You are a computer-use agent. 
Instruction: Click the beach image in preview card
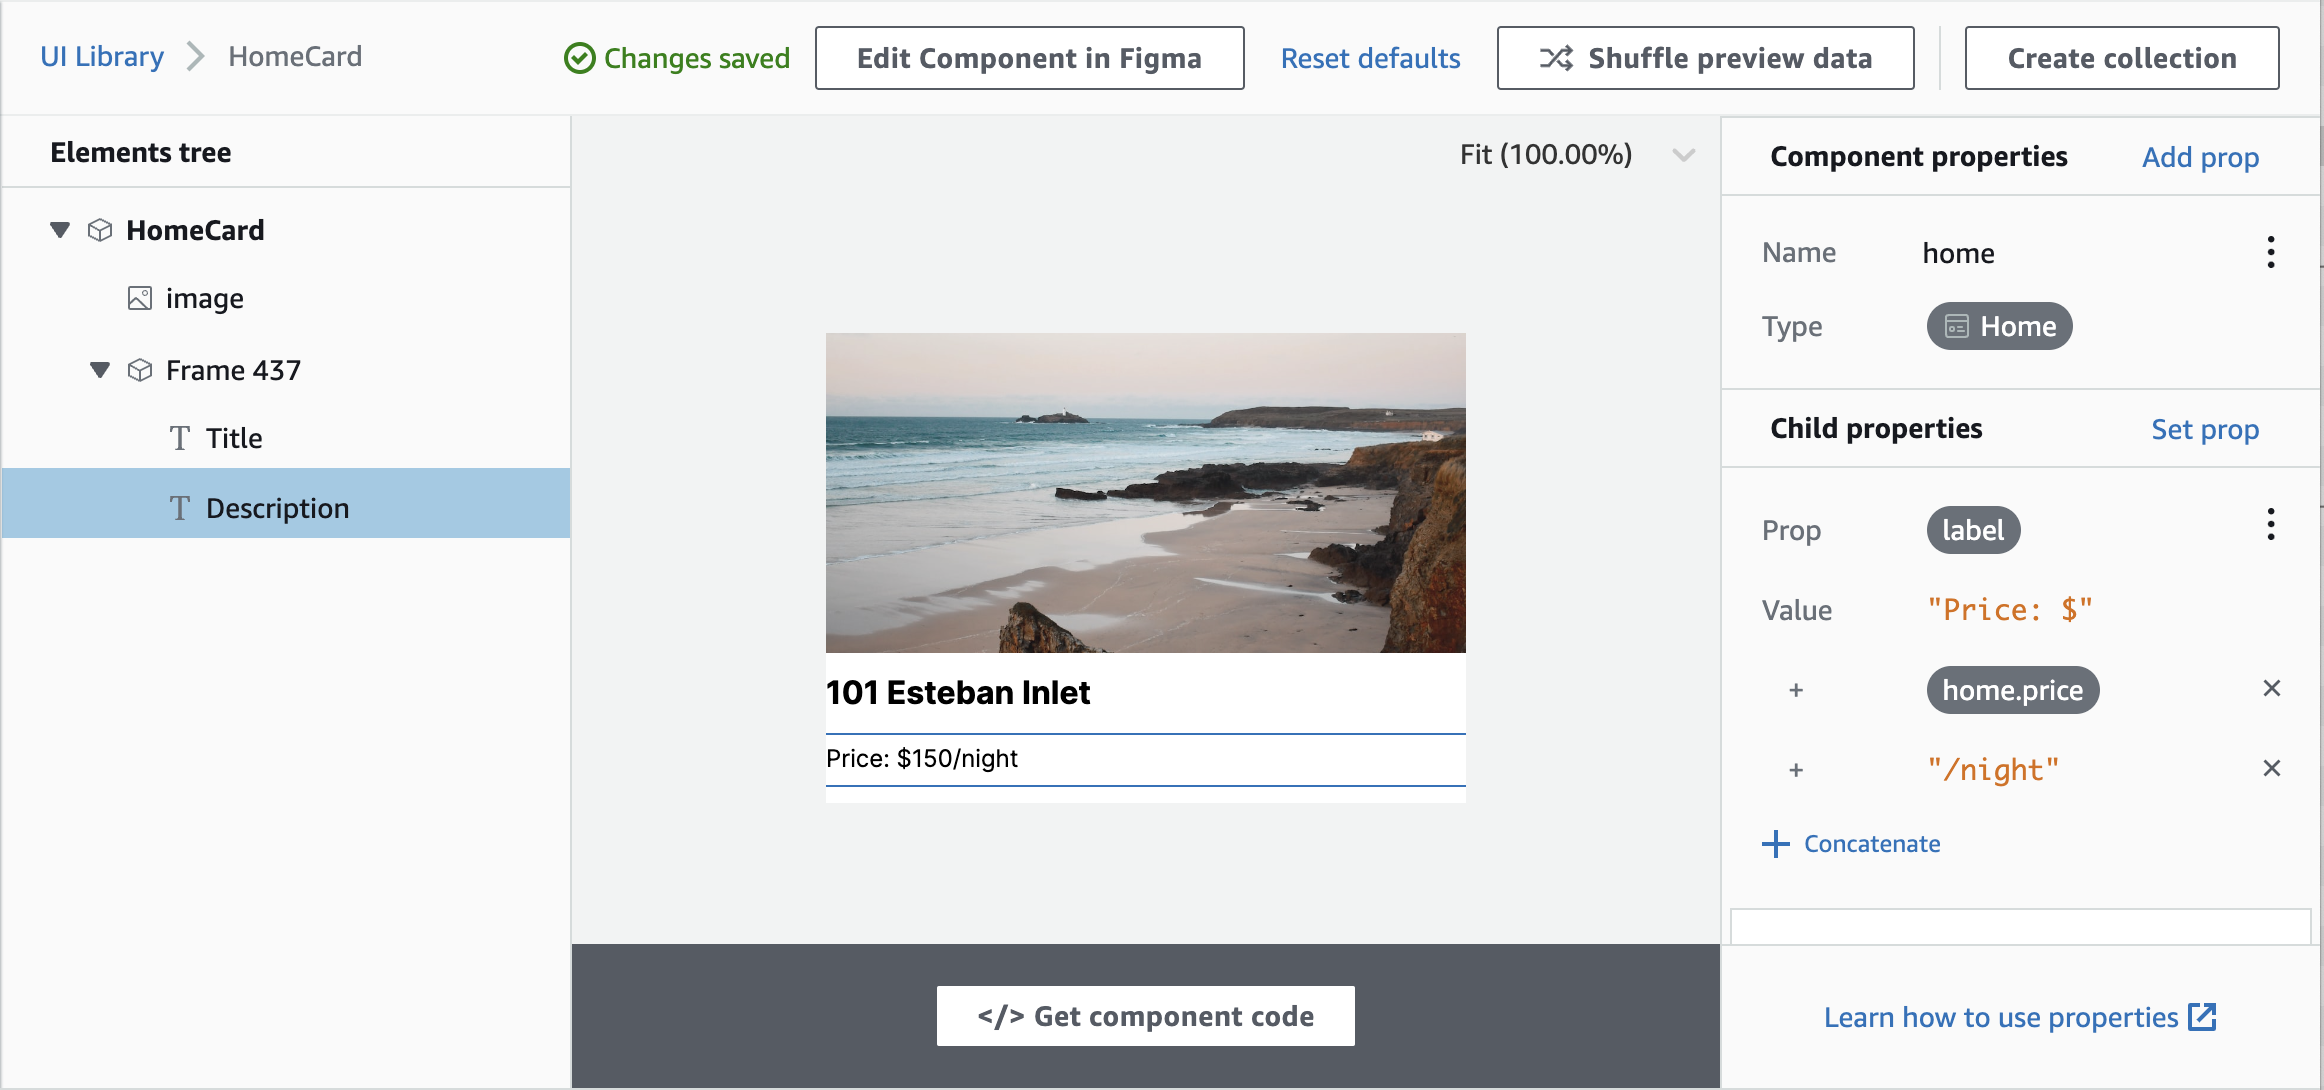click(1145, 492)
